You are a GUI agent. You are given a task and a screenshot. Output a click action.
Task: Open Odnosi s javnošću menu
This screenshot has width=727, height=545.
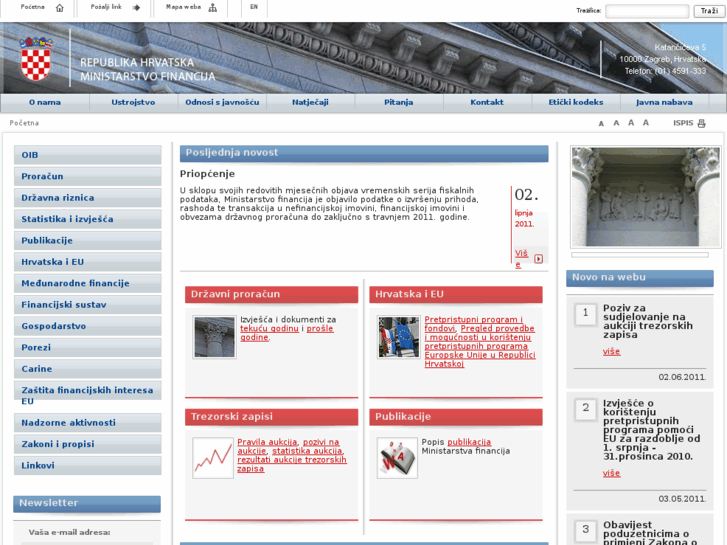click(x=222, y=103)
